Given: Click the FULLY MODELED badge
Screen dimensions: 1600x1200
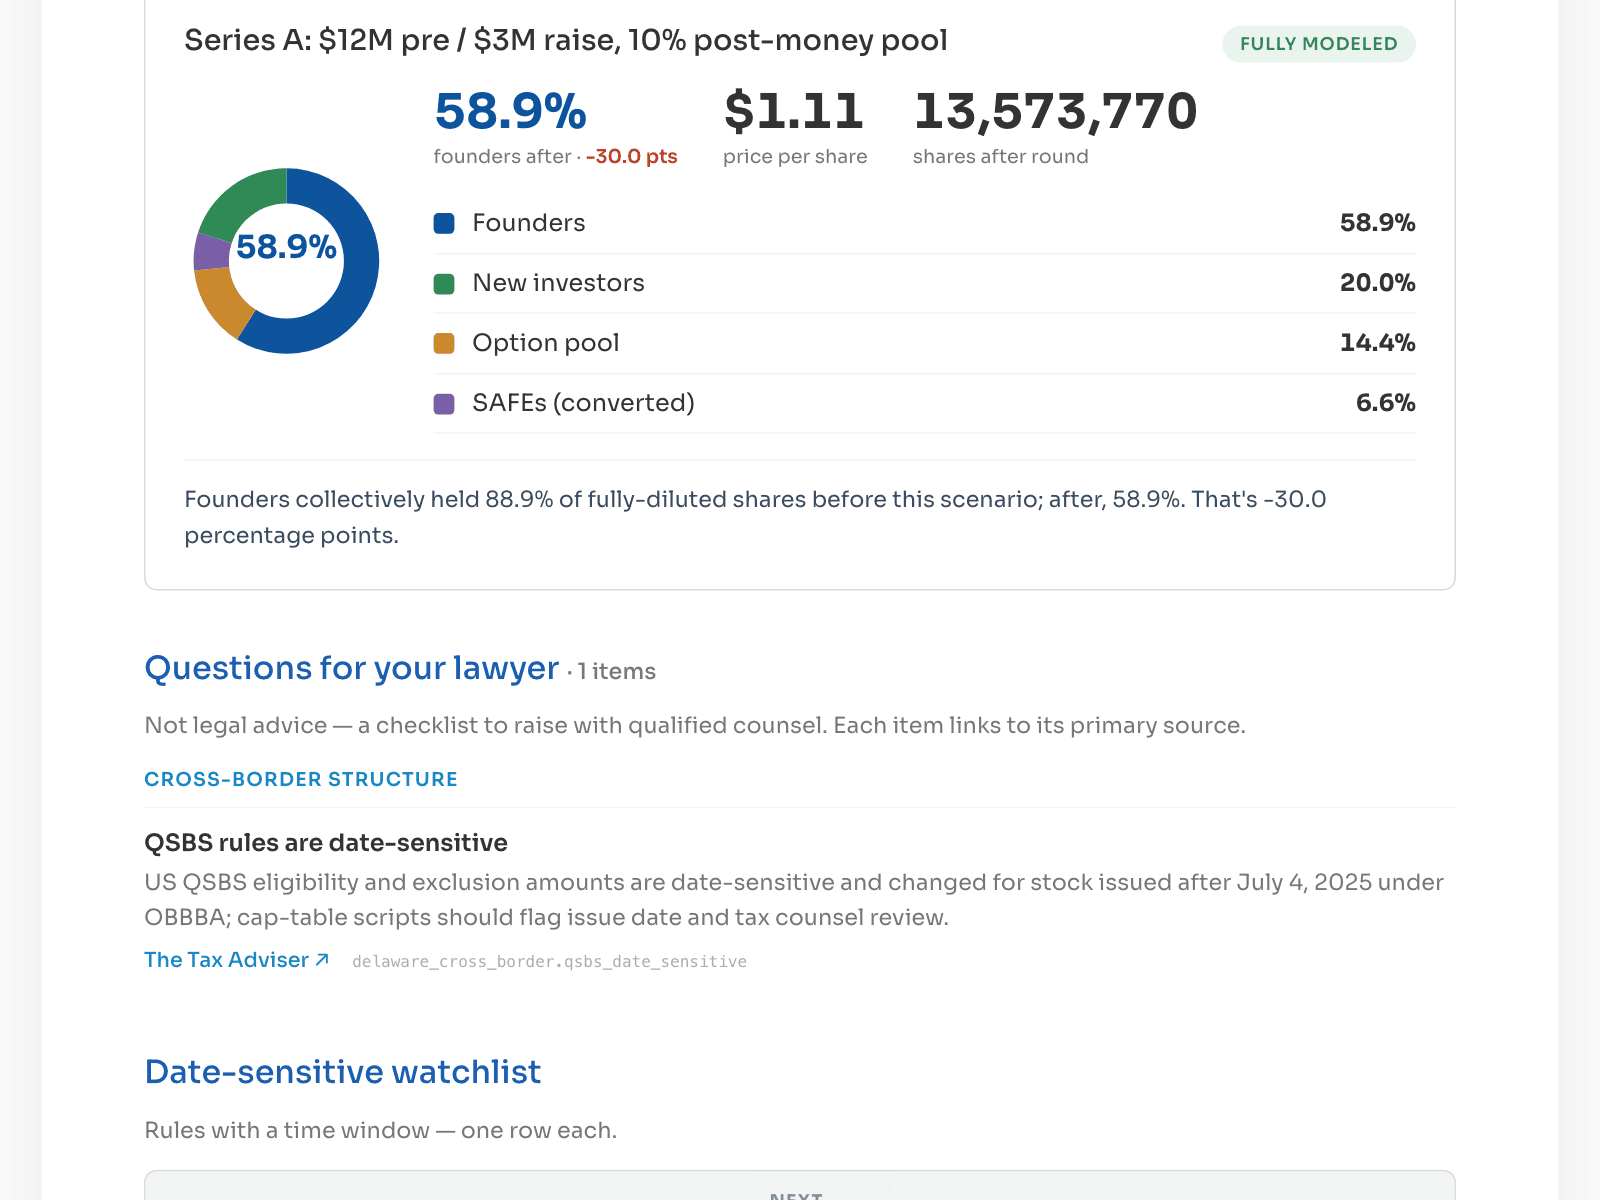Looking at the screenshot, I should pyautogui.click(x=1319, y=44).
